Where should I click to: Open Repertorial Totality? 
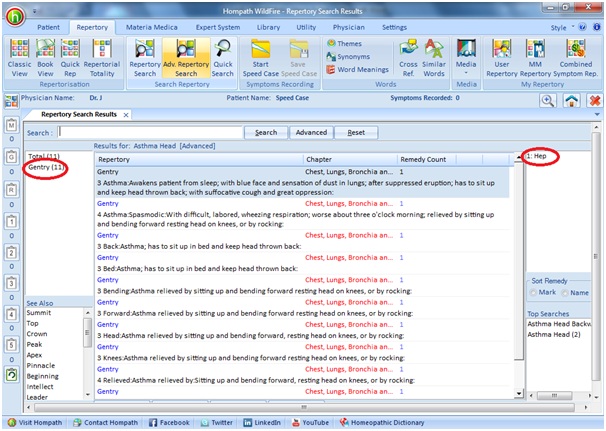point(102,58)
